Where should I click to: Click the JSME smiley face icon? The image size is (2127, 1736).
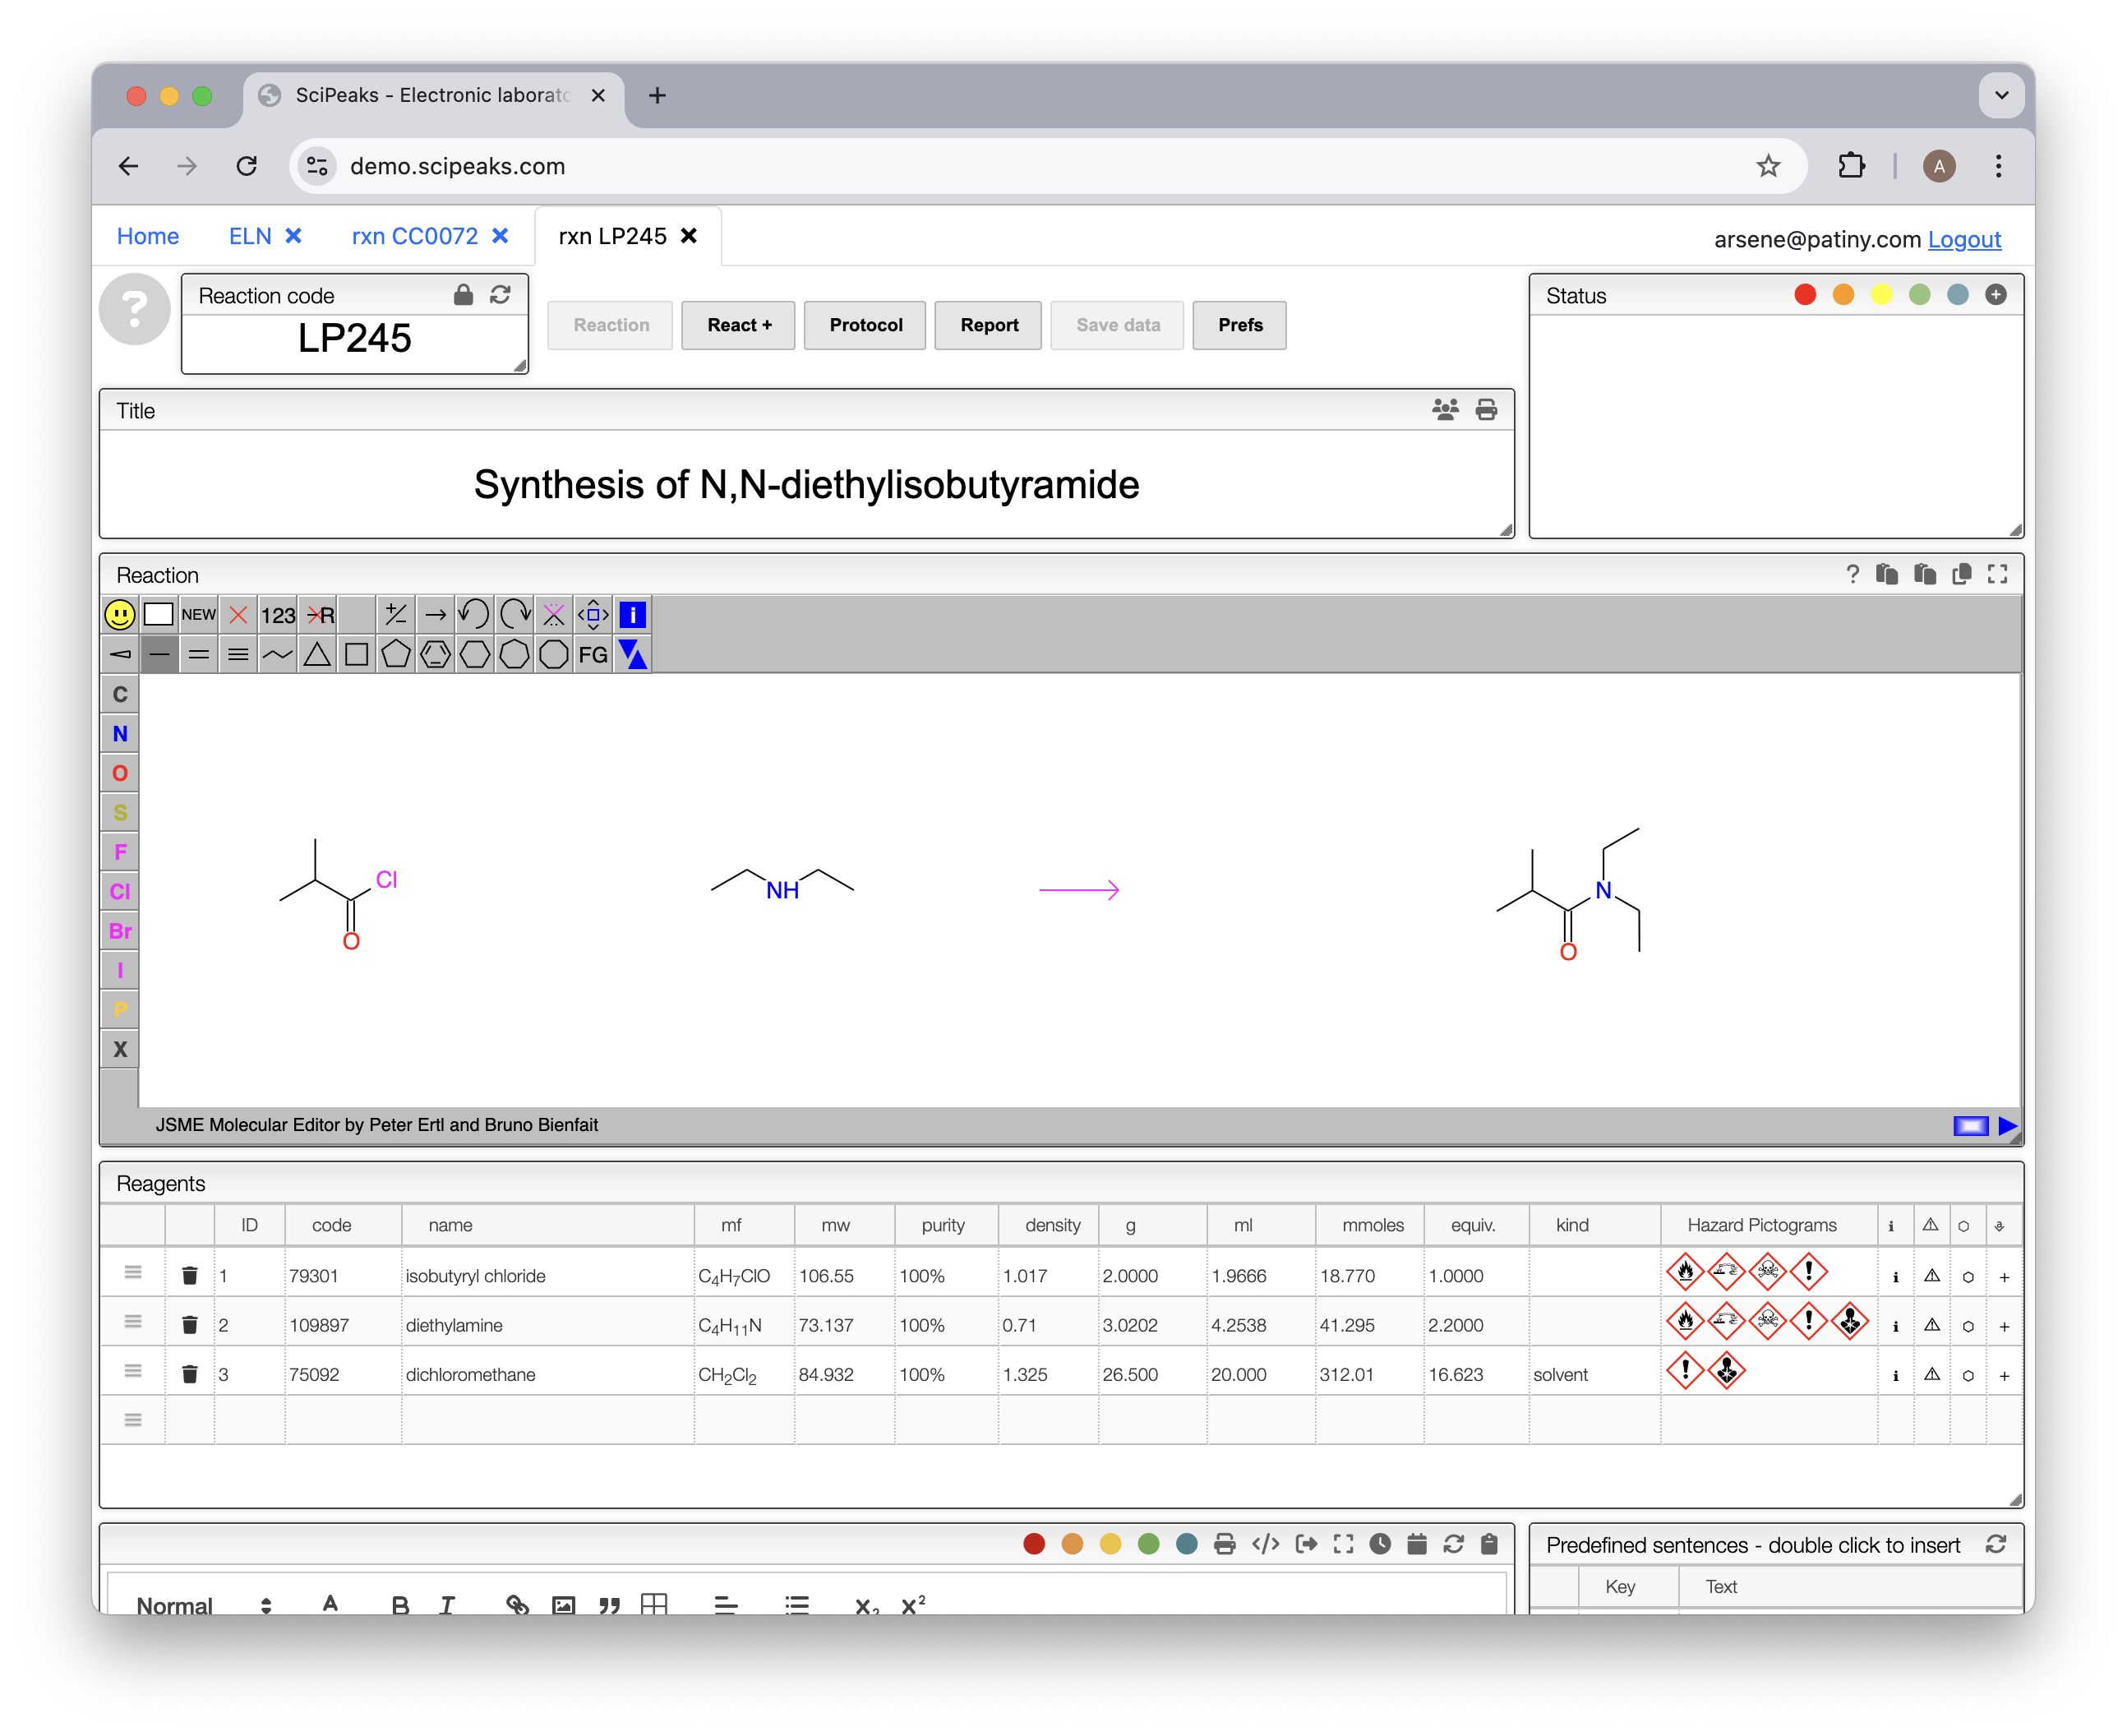(x=120, y=615)
